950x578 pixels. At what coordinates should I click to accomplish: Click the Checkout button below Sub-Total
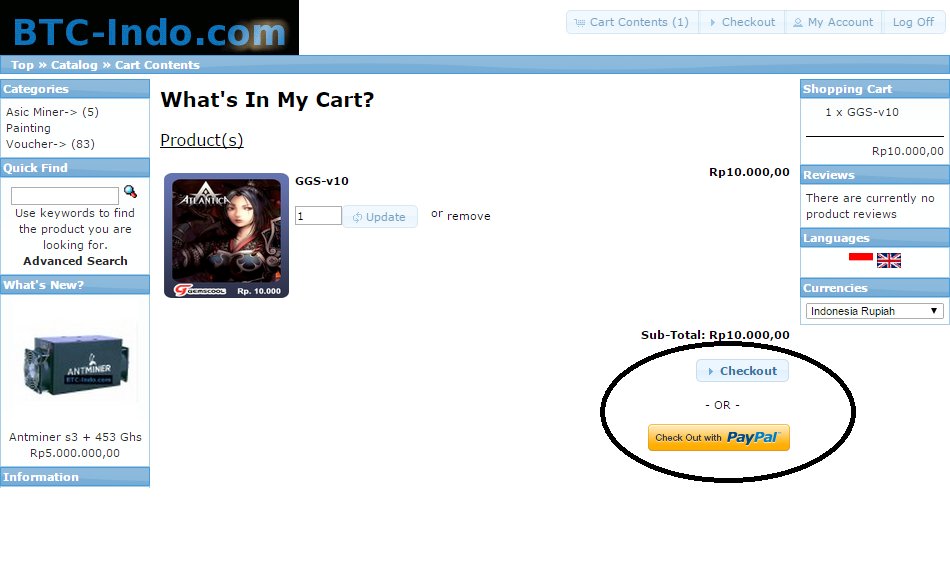742,371
